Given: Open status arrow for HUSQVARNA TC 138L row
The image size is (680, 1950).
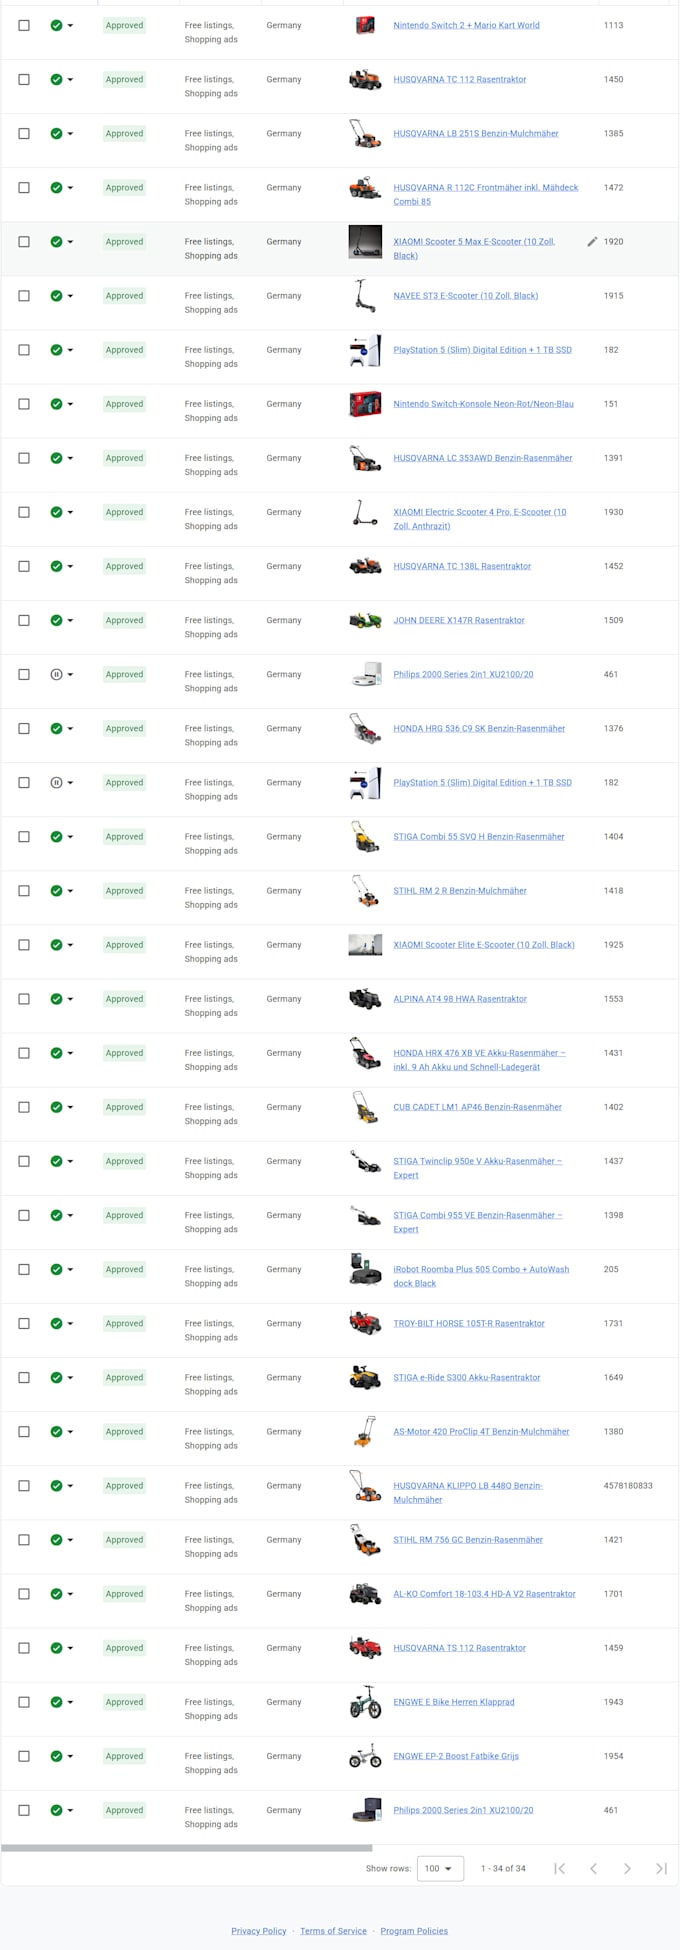Looking at the screenshot, I should point(70,566).
